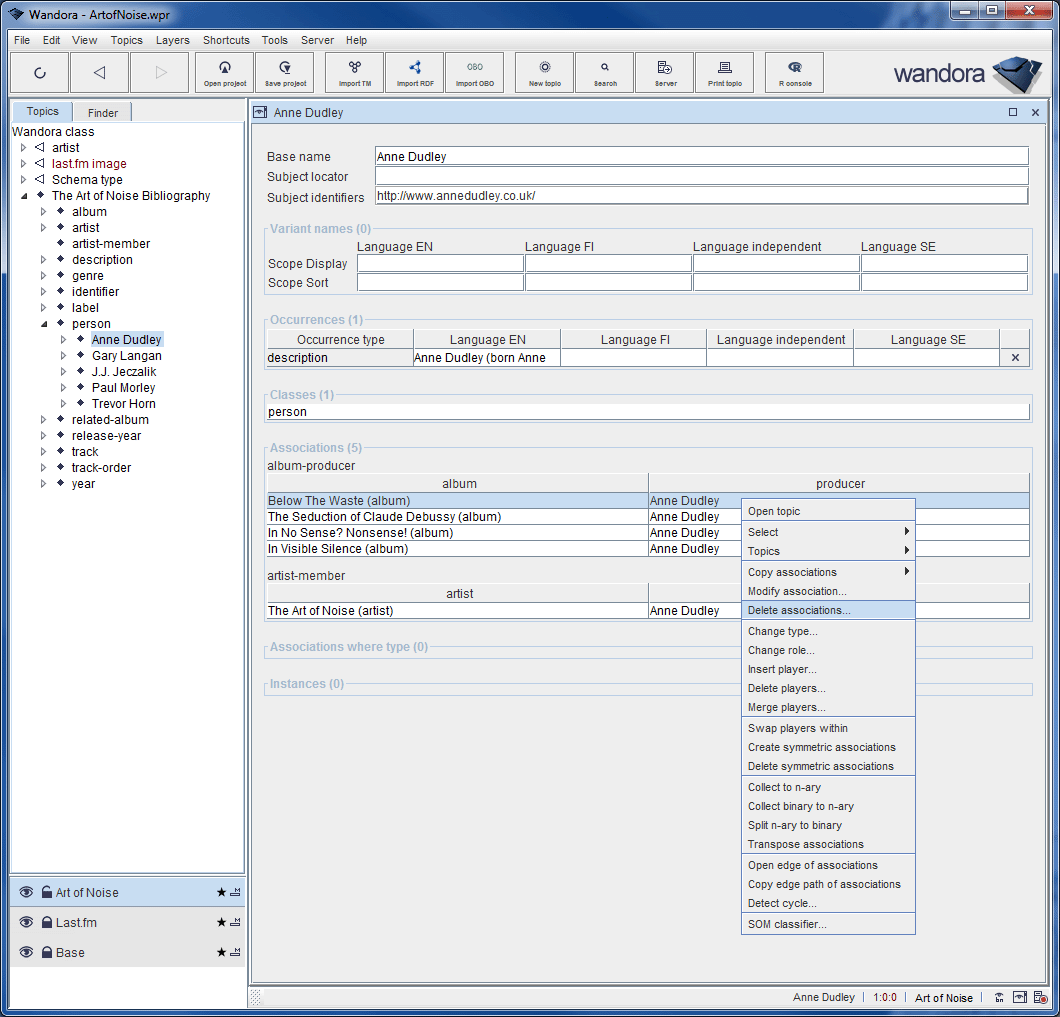Viewport: 1060px width, 1017px height.
Task: Click the Open project toolbar icon
Action: click(225, 72)
